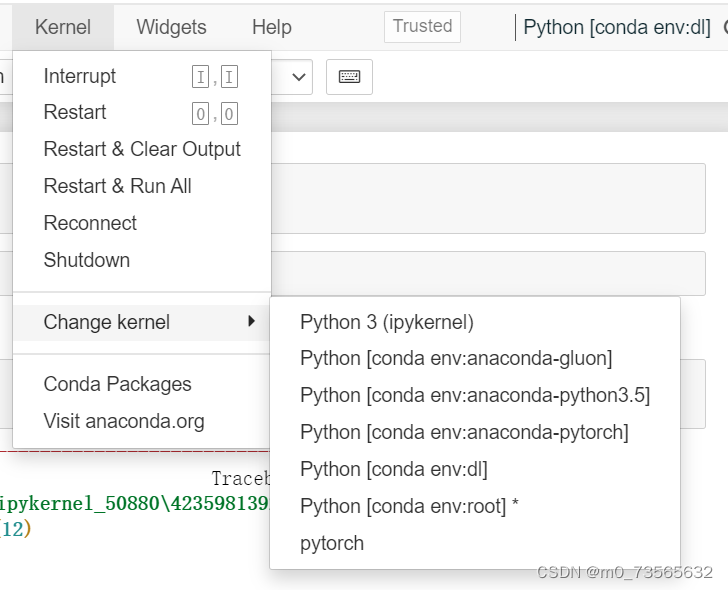This screenshot has height=590, width=728.
Task: Open the Widgets menu
Action: (171, 27)
